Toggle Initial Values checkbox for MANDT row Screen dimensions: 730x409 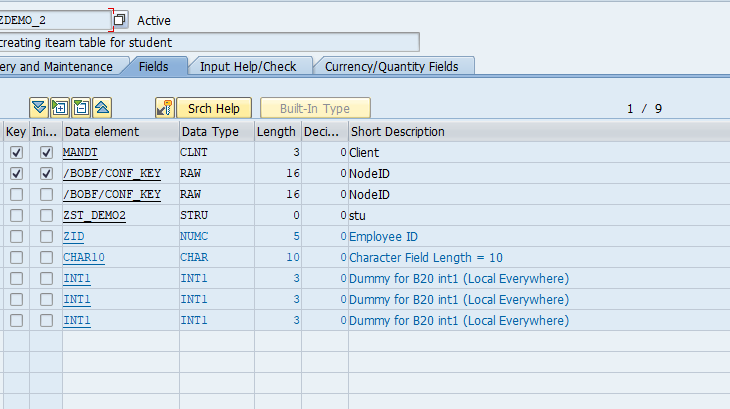46,153
